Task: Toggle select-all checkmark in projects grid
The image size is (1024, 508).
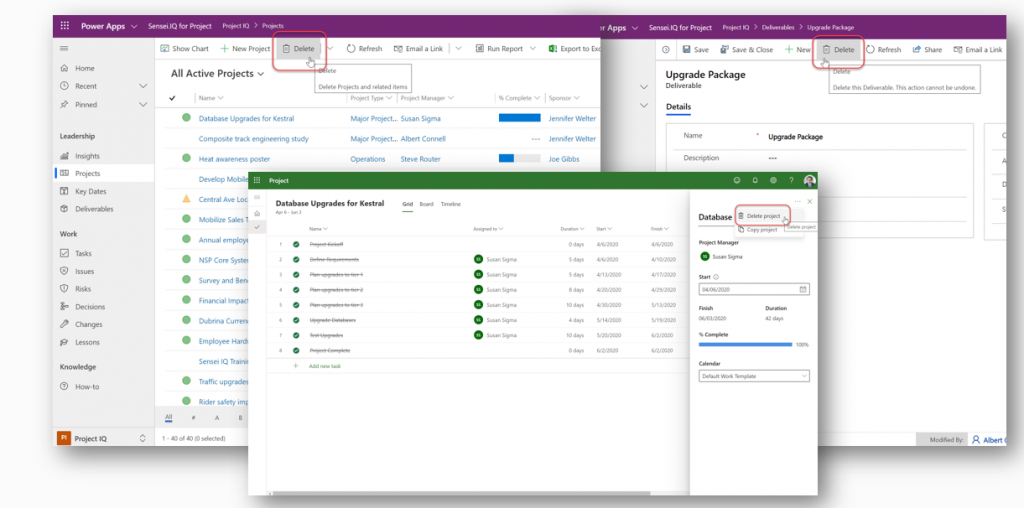Action: pos(172,98)
